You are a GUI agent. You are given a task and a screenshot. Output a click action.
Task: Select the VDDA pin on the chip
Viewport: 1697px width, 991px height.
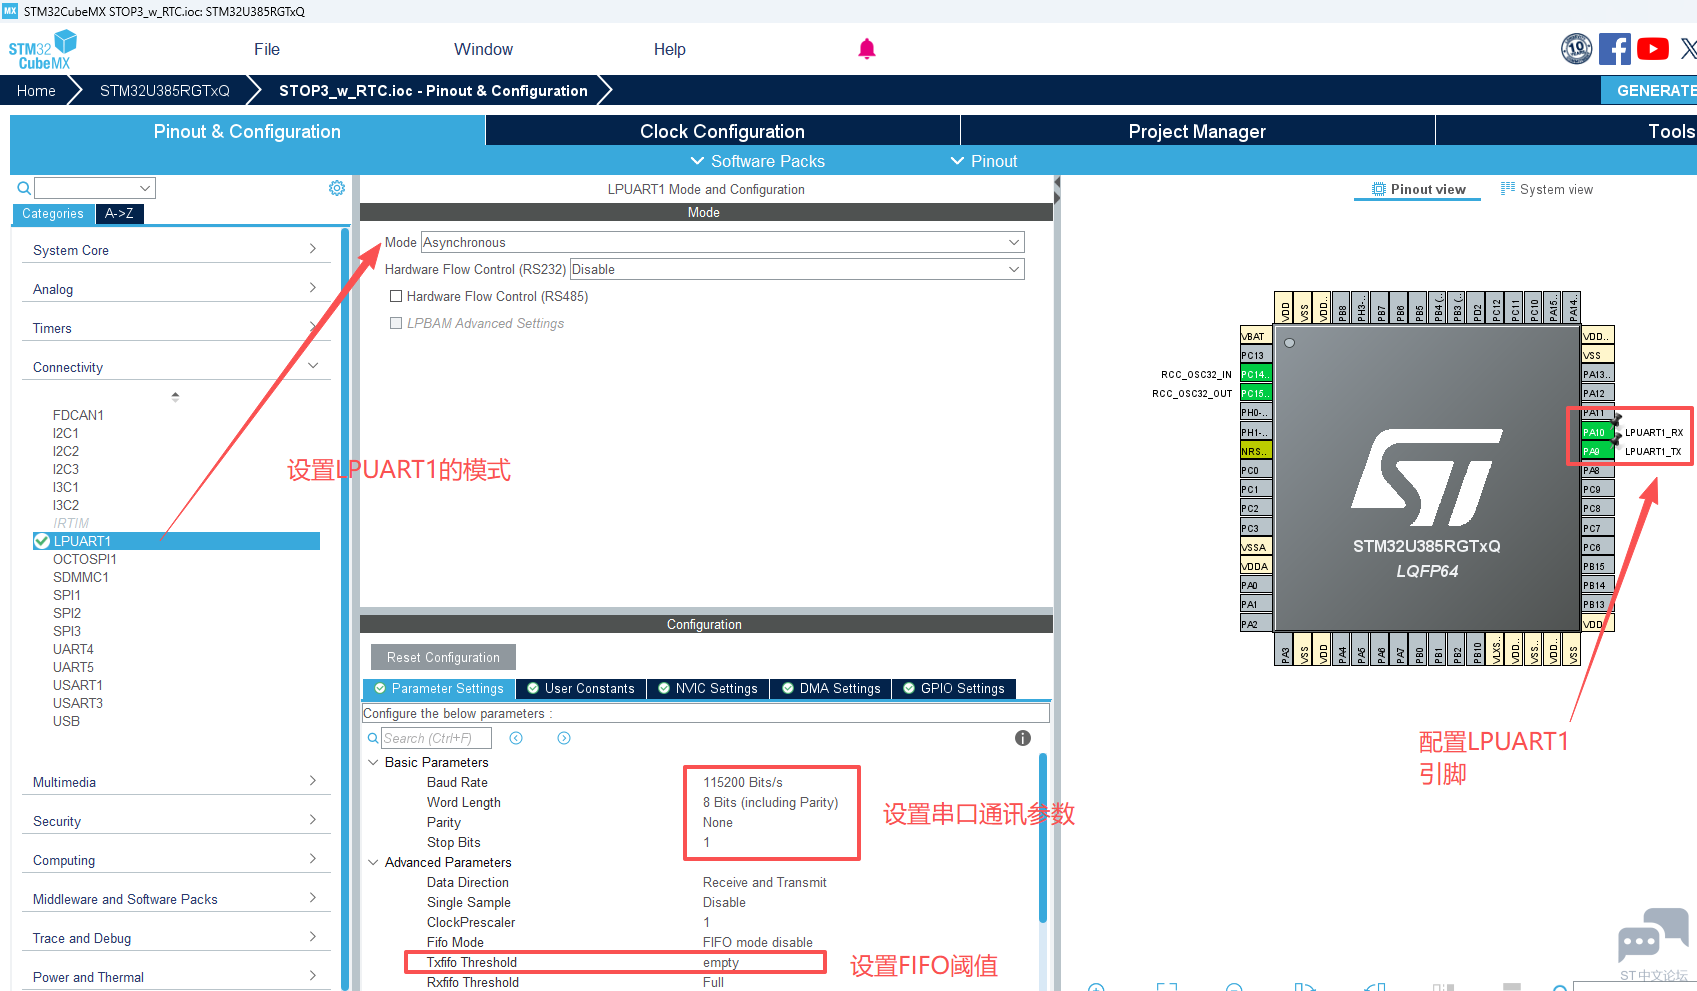pos(1256,566)
